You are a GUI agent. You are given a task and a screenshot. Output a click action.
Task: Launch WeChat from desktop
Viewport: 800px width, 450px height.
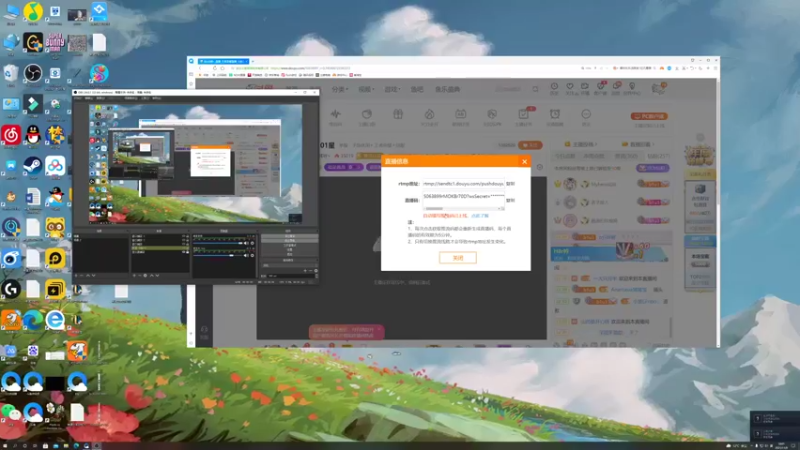click(x=11, y=412)
